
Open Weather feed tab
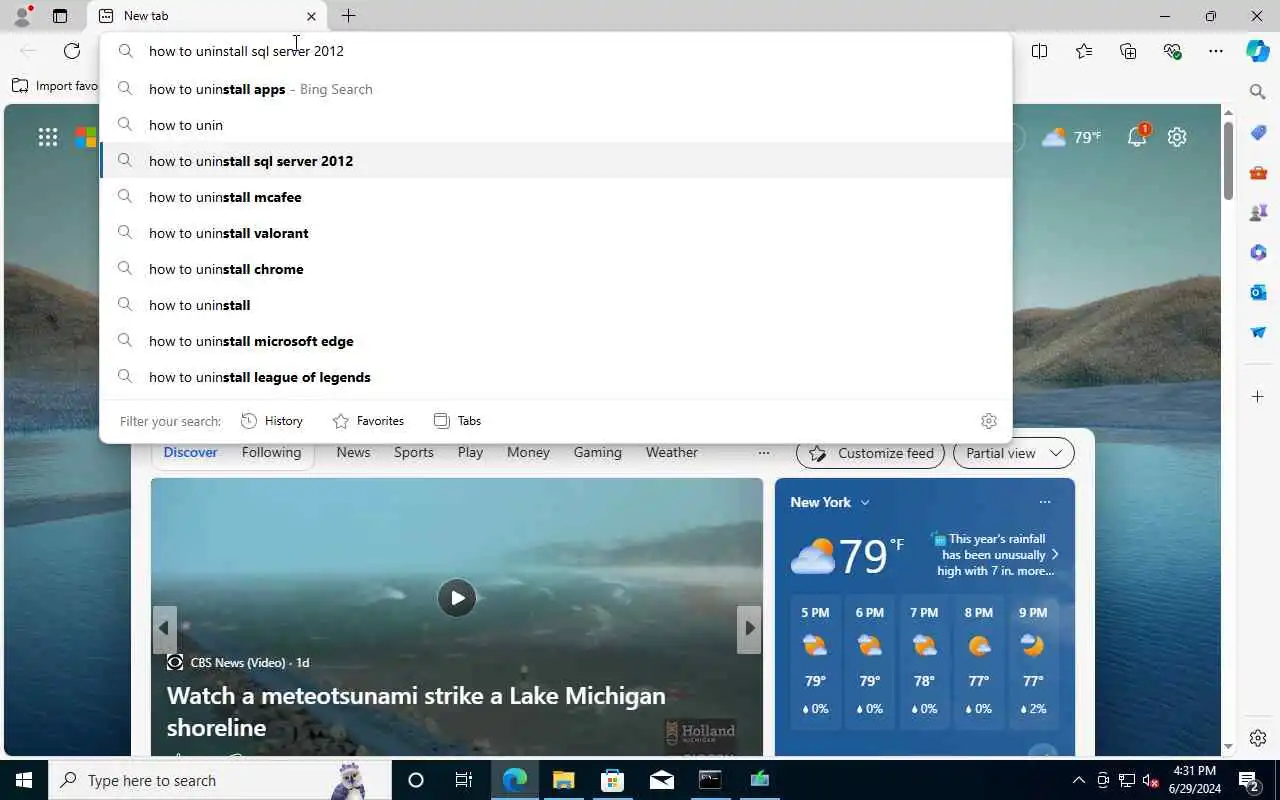click(x=671, y=452)
